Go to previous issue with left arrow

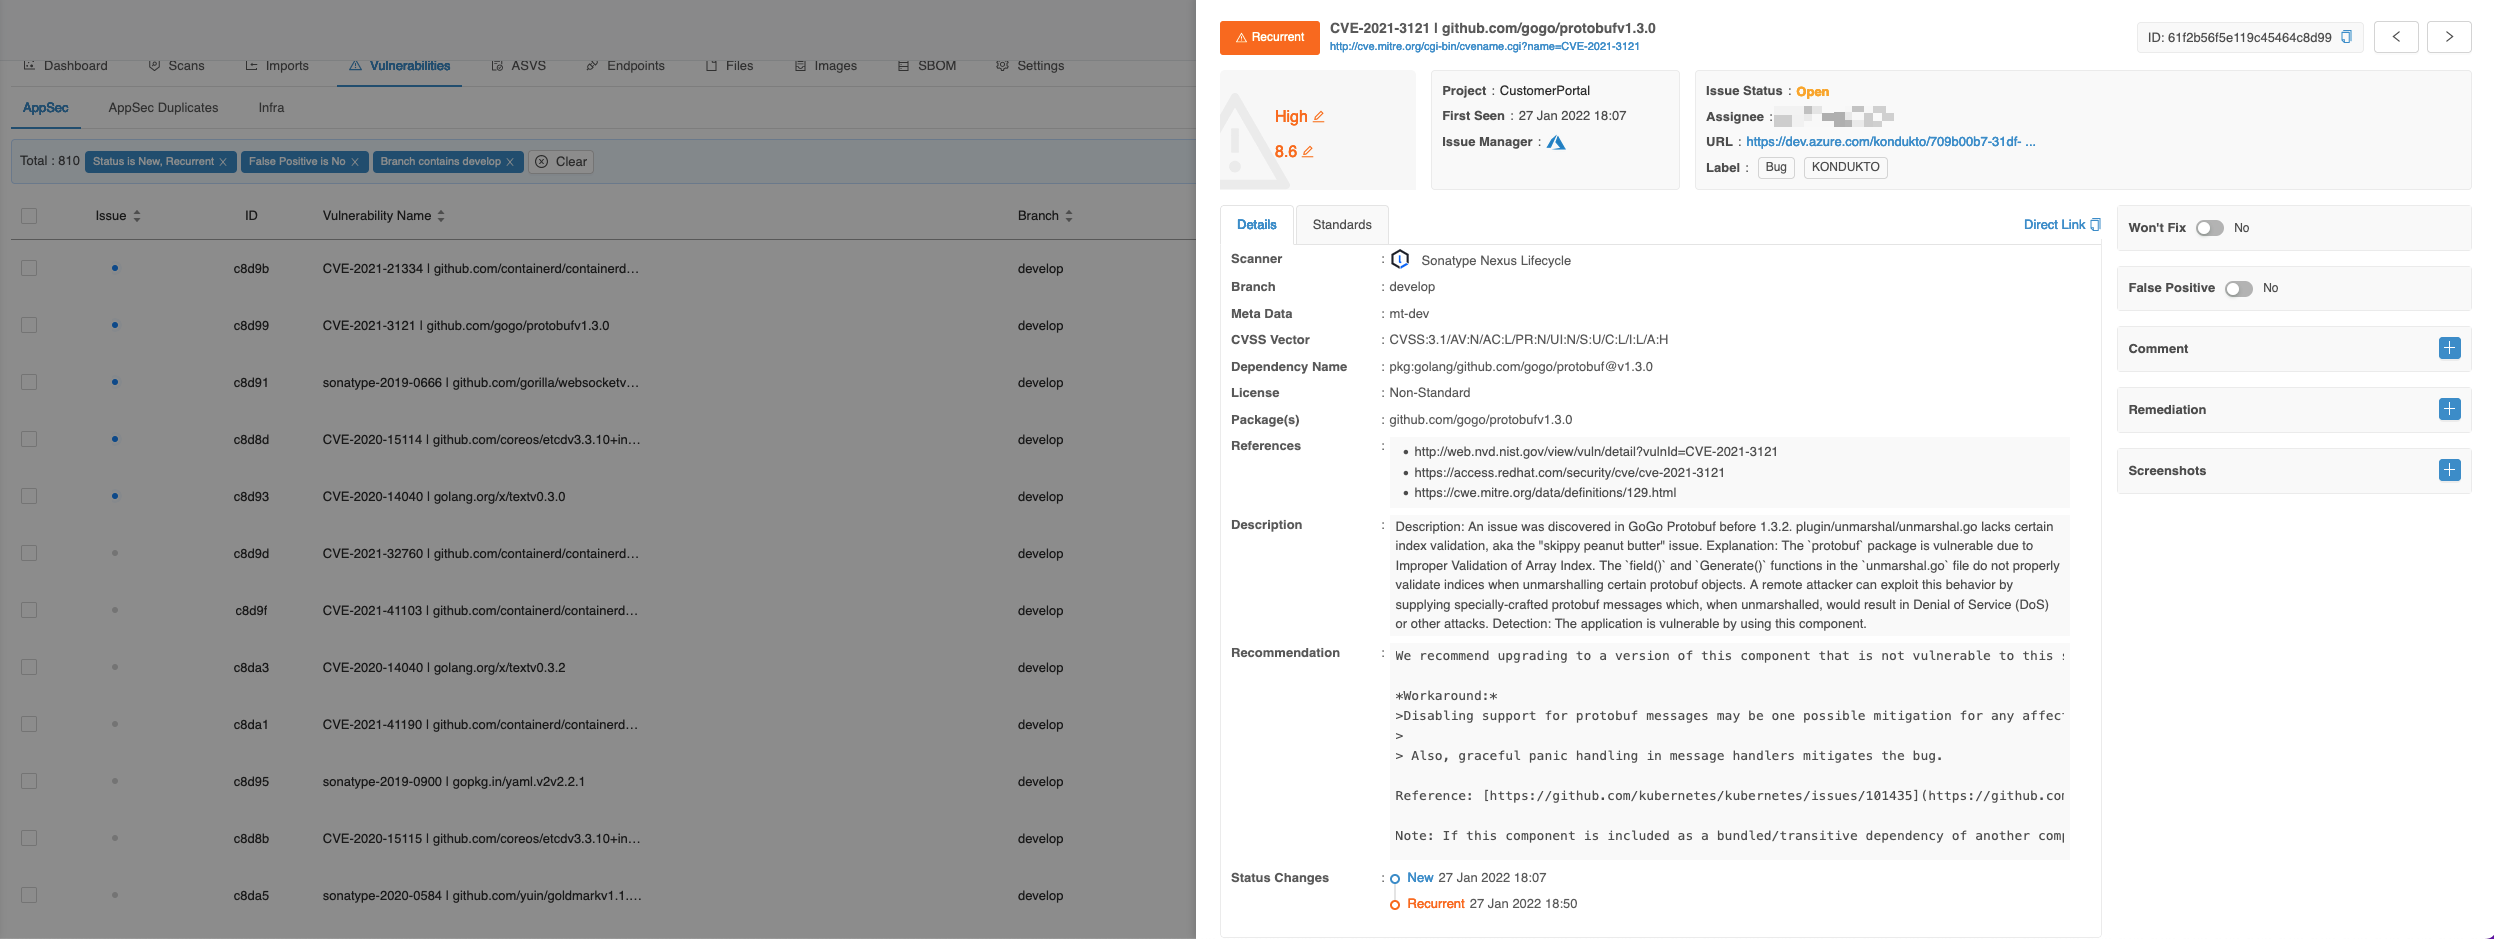[x=2396, y=37]
